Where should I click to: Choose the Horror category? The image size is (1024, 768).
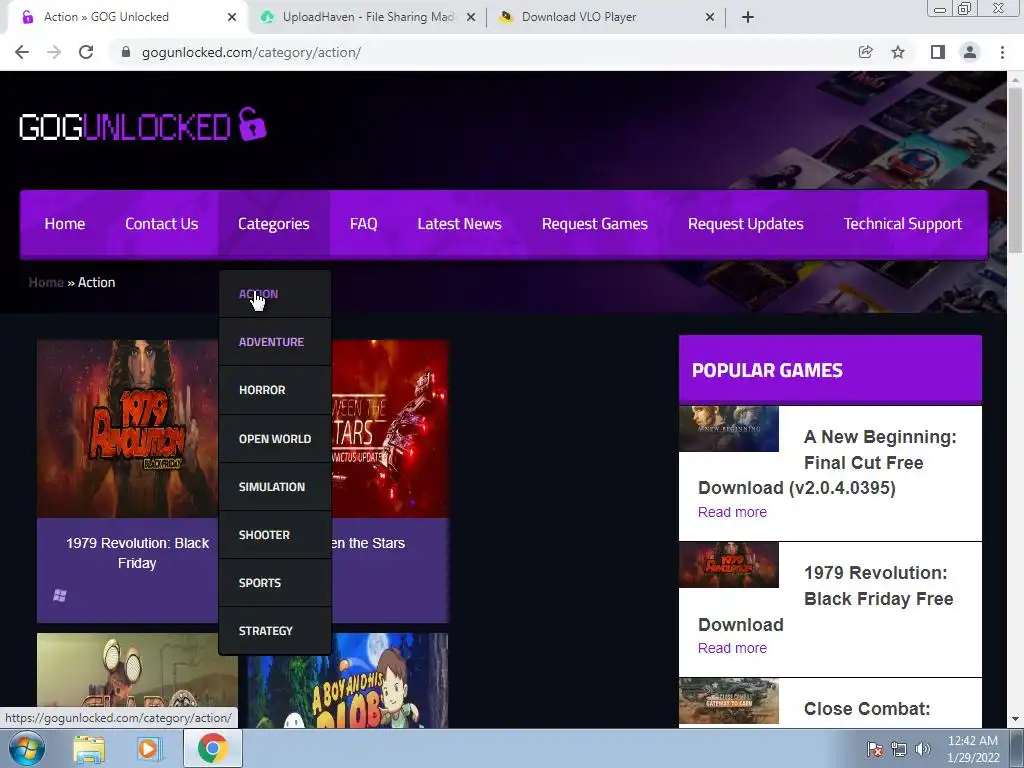[275, 390]
